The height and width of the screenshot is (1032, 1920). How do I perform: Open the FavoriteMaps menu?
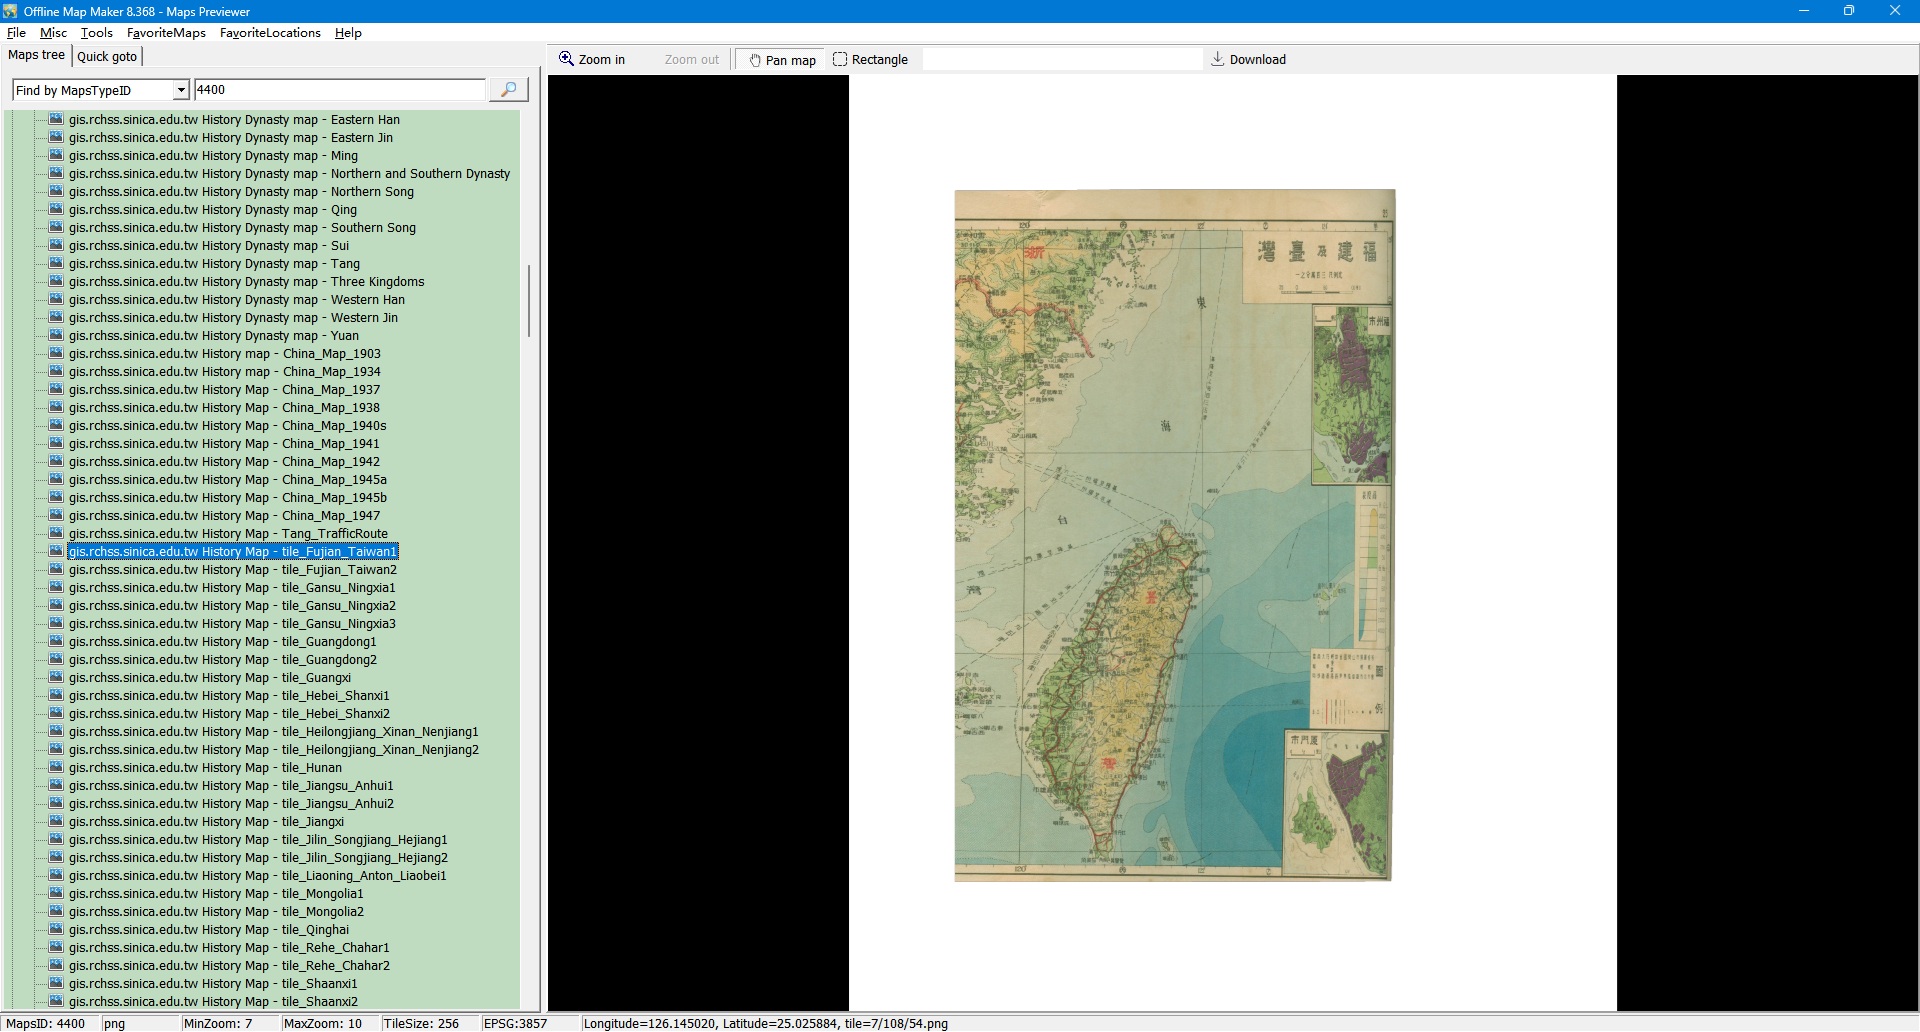click(x=166, y=33)
